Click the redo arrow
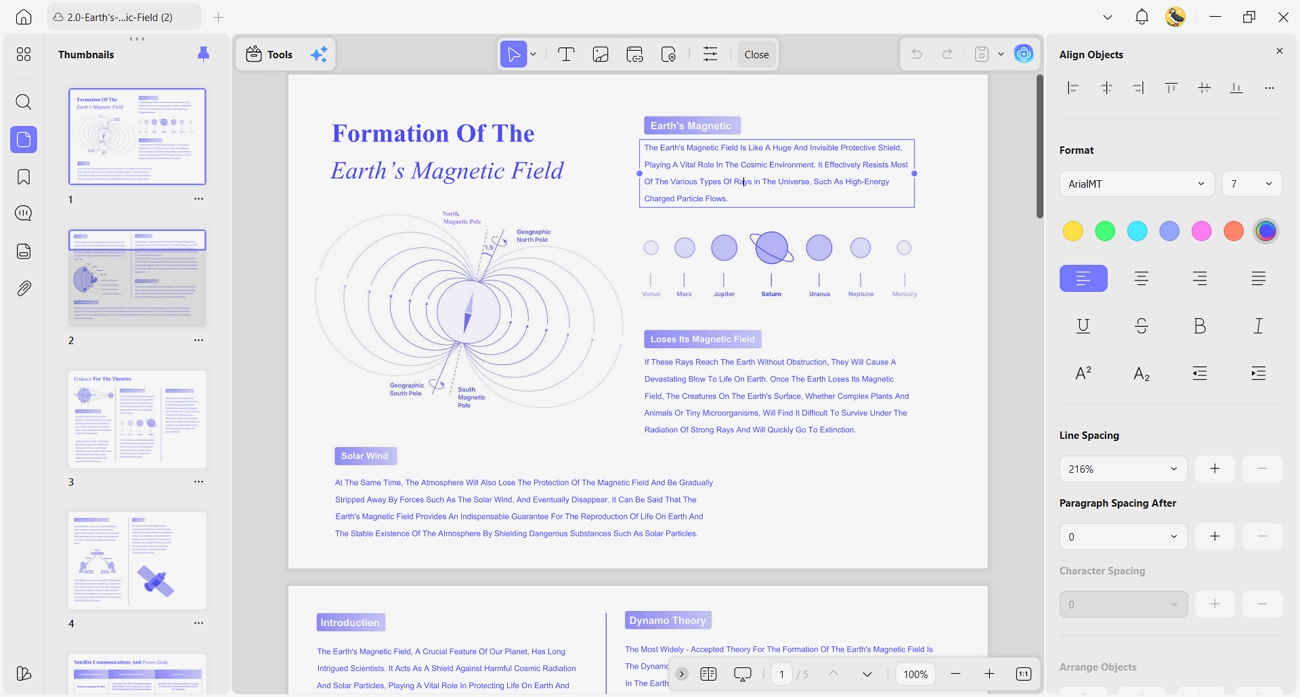 [x=947, y=55]
